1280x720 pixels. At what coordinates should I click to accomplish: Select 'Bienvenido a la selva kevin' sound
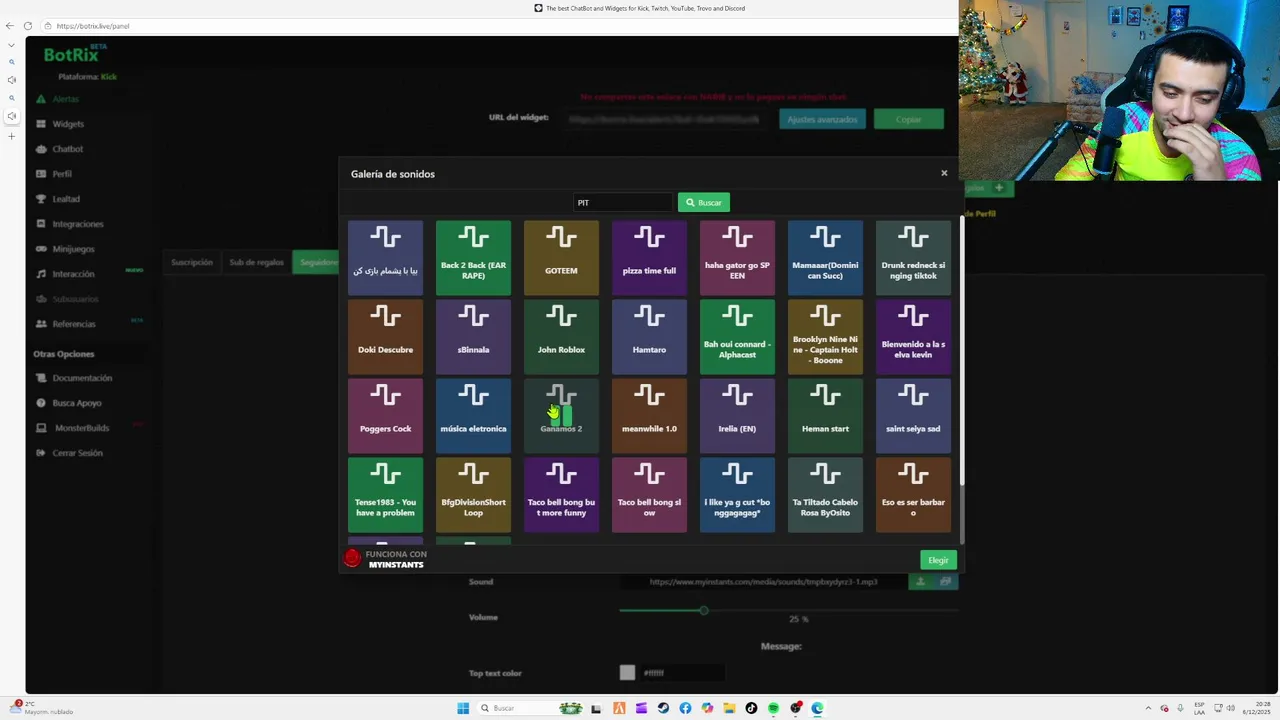(913, 336)
